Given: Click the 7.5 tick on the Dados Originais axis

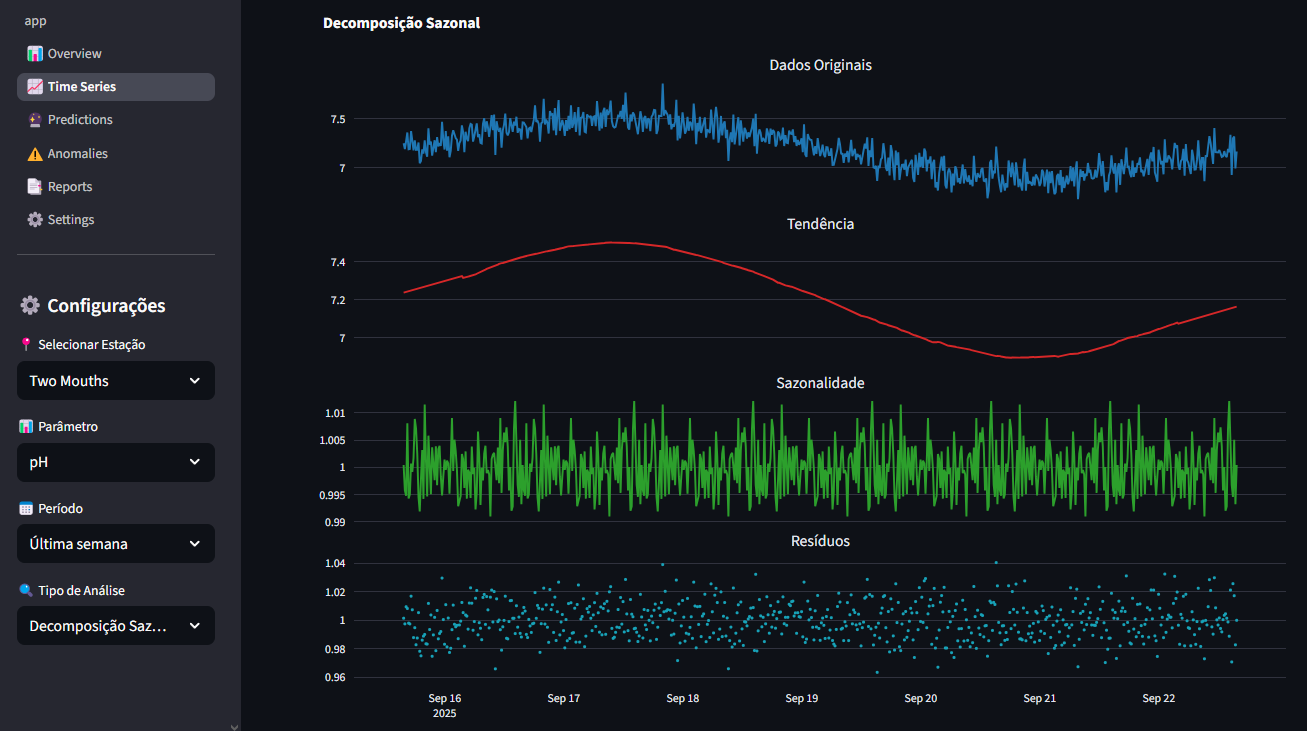Looking at the screenshot, I should coord(338,120).
